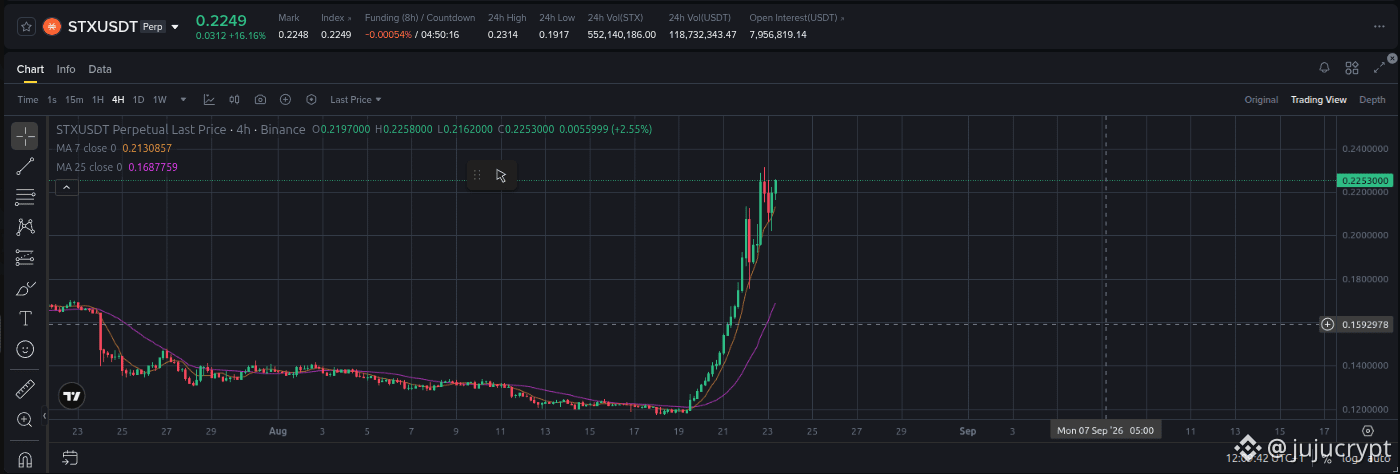Select the 1H time interval
The width and height of the screenshot is (1400, 474).
coord(98,100)
